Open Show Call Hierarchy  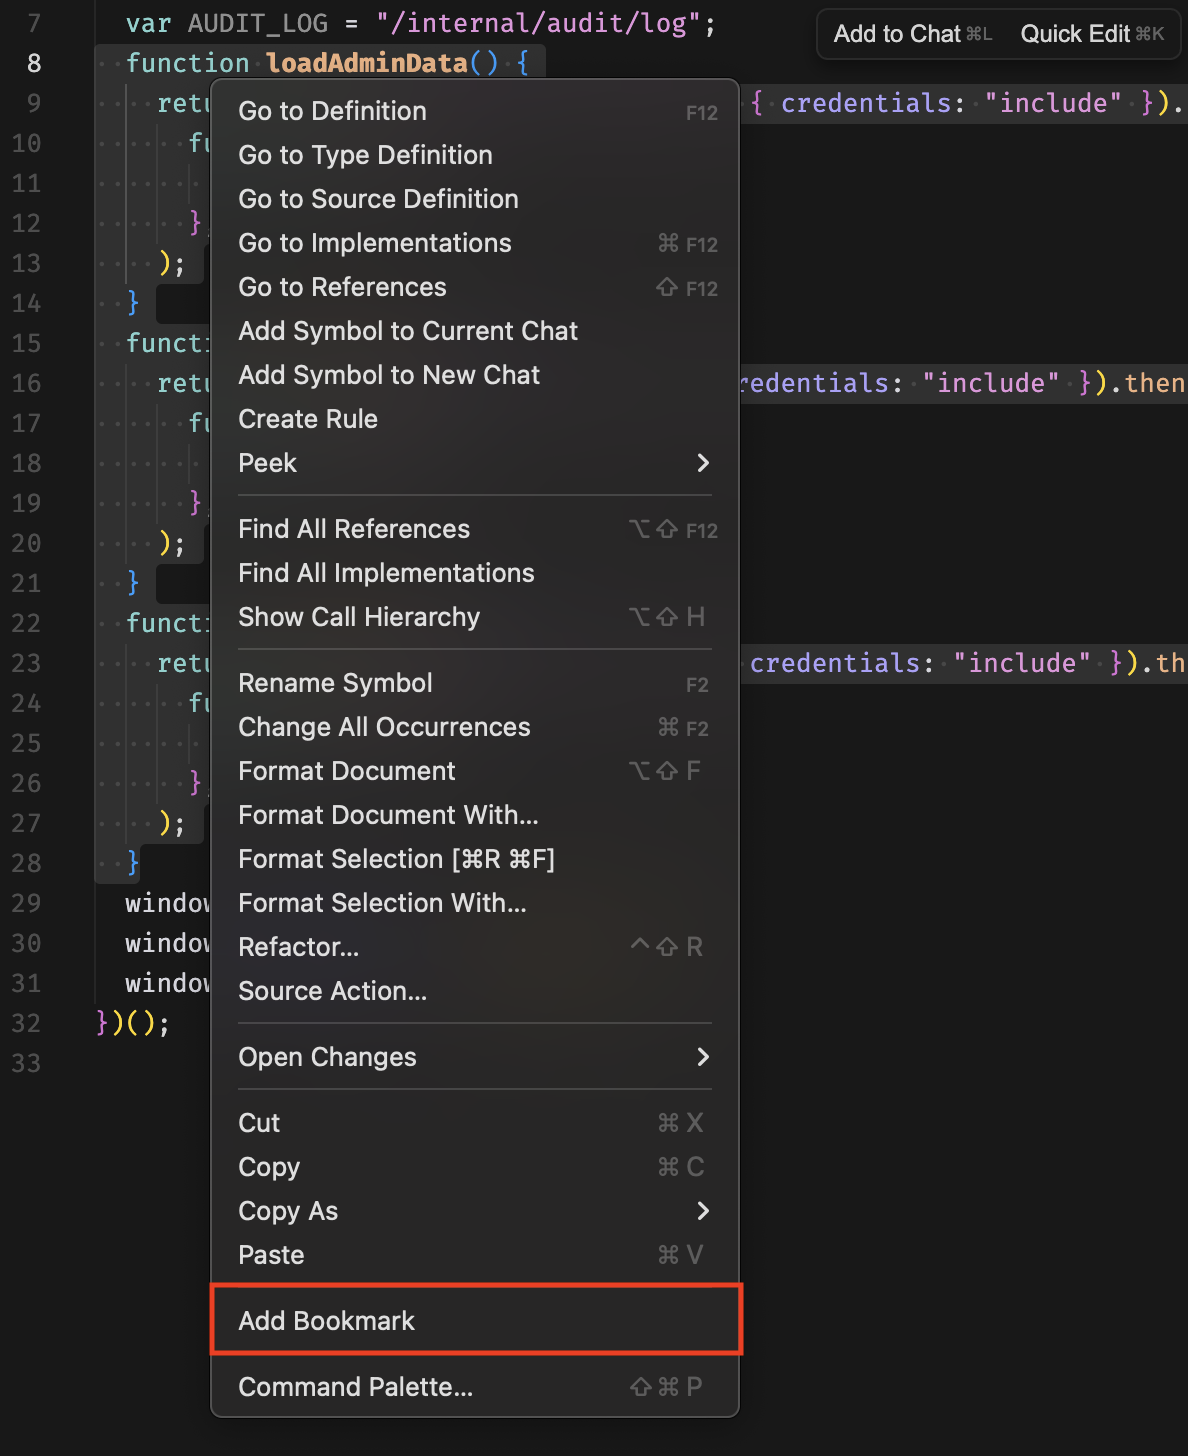pyautogui.click(x=475, y=617)
